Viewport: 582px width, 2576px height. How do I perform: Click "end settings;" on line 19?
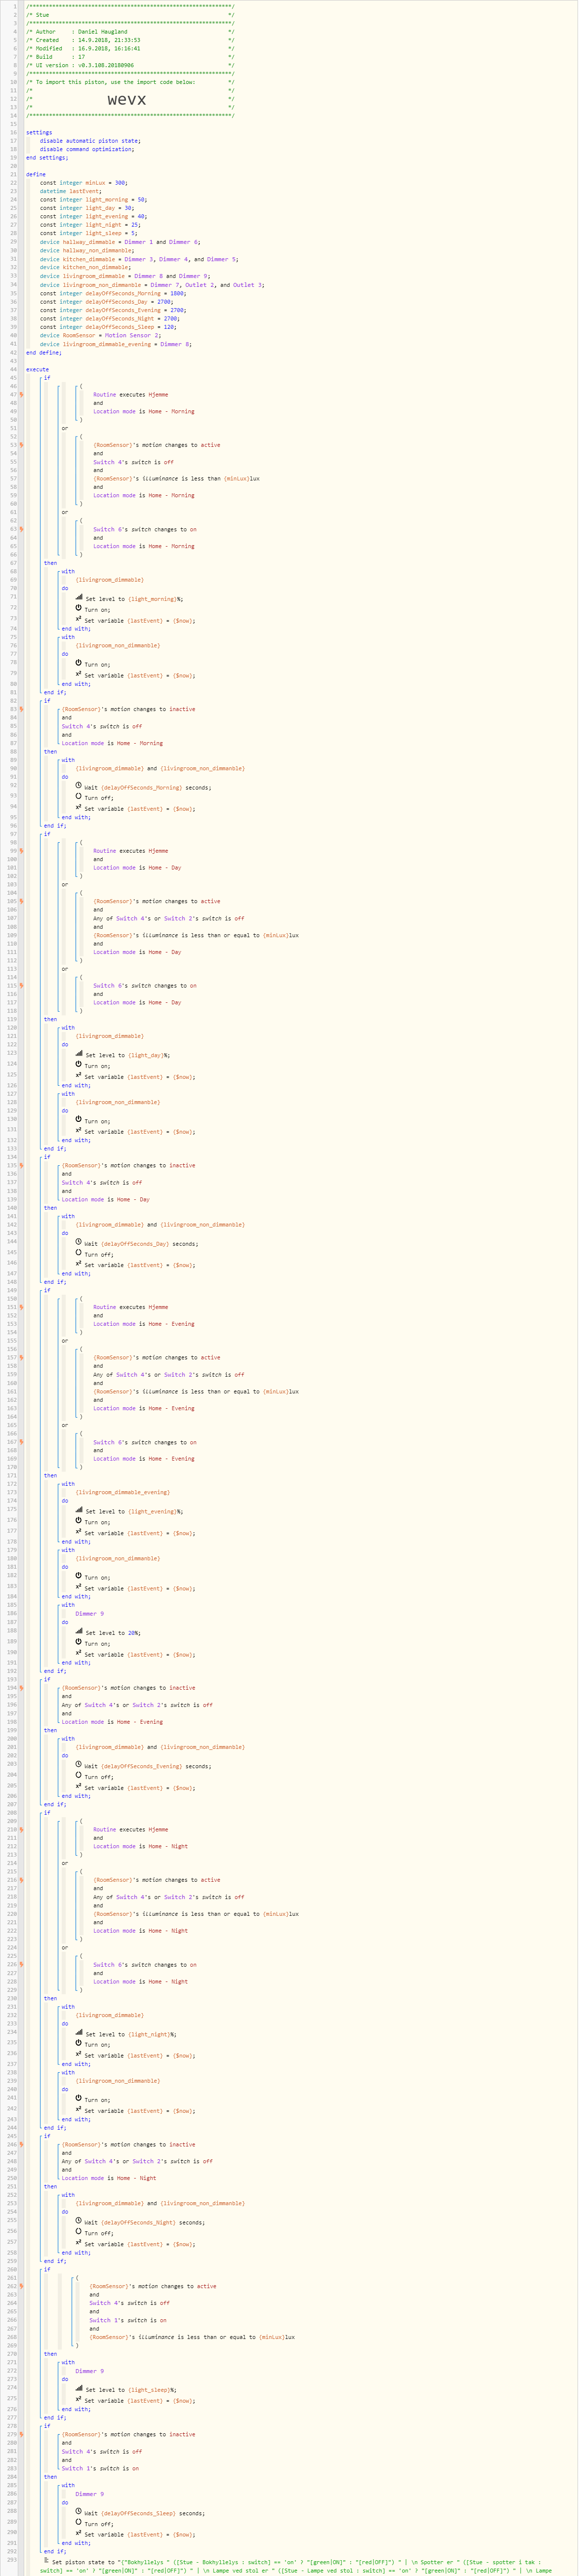tap(47, 157)
